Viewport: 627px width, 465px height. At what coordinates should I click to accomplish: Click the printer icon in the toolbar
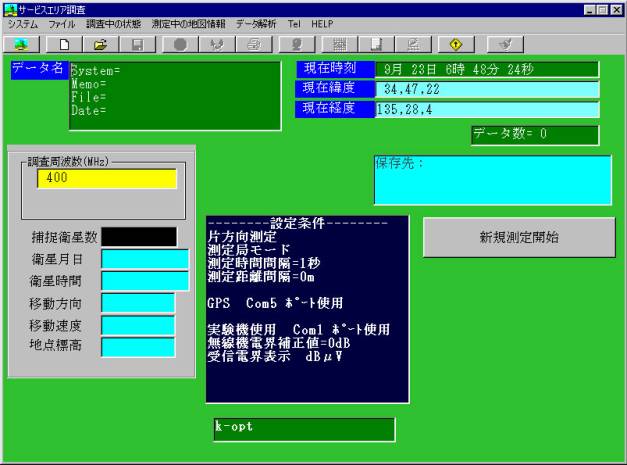[255, 44]
